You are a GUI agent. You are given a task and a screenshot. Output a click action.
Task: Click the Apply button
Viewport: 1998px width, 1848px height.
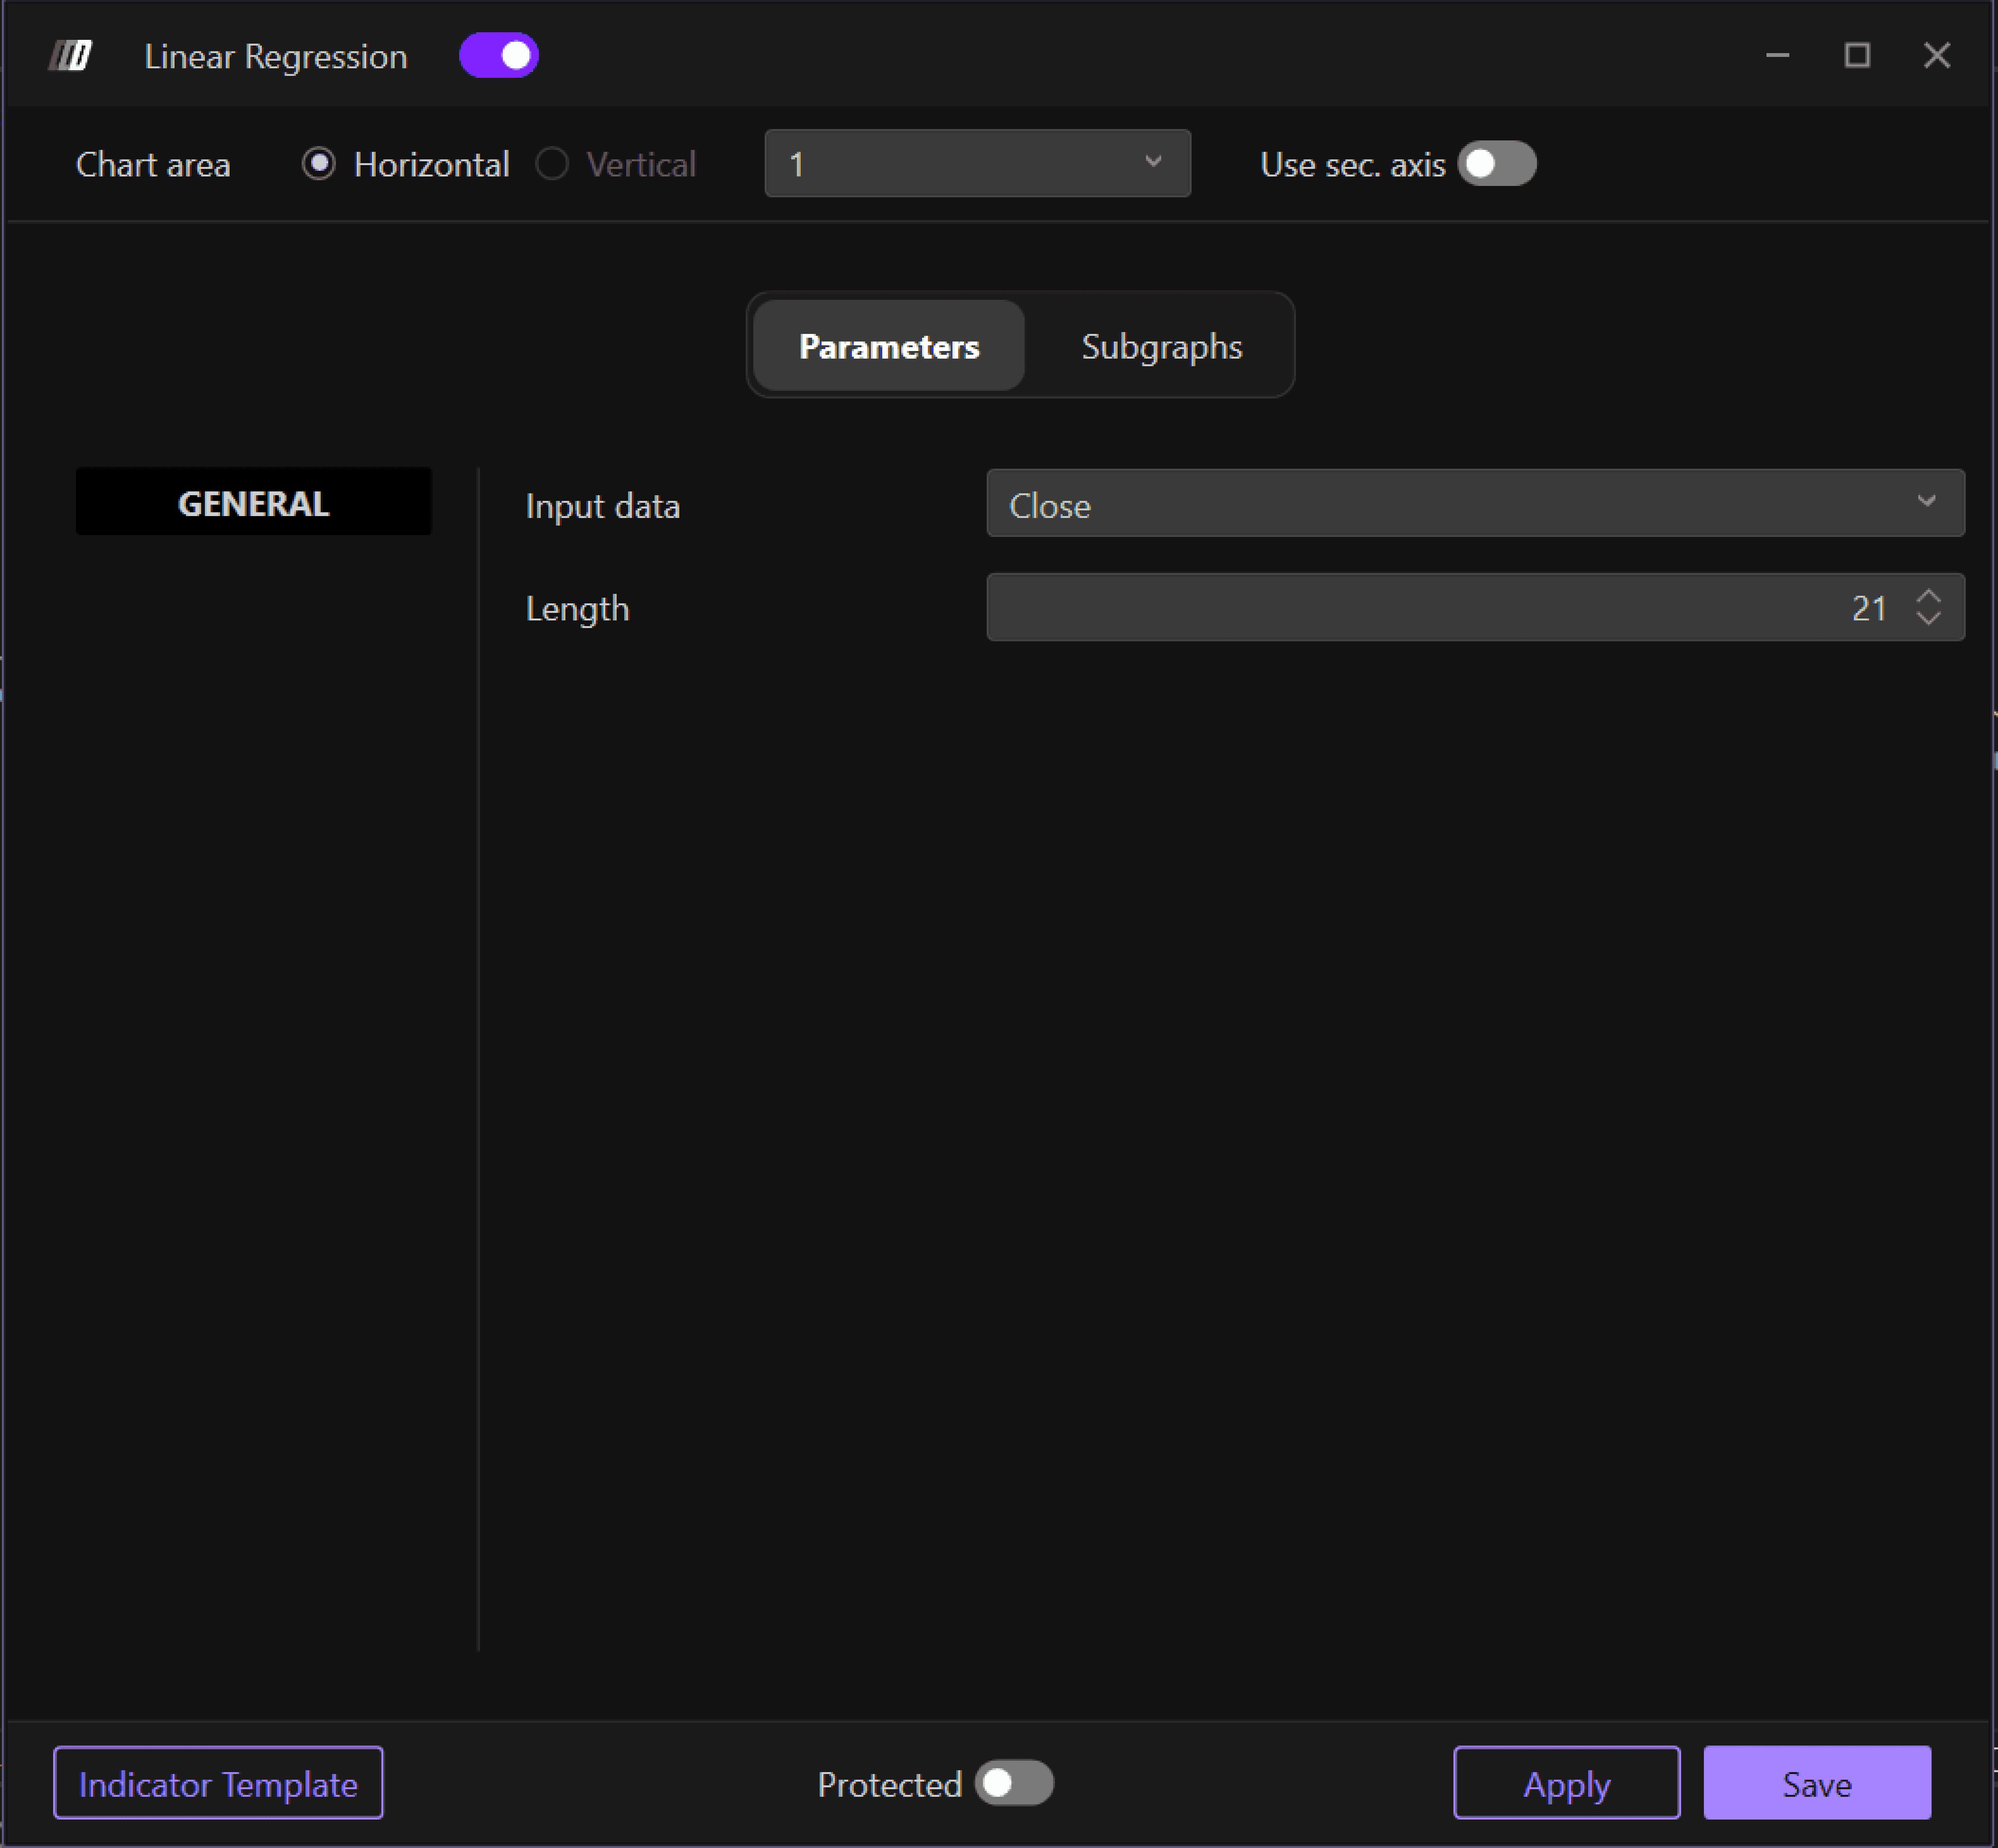(1566, 1784)
